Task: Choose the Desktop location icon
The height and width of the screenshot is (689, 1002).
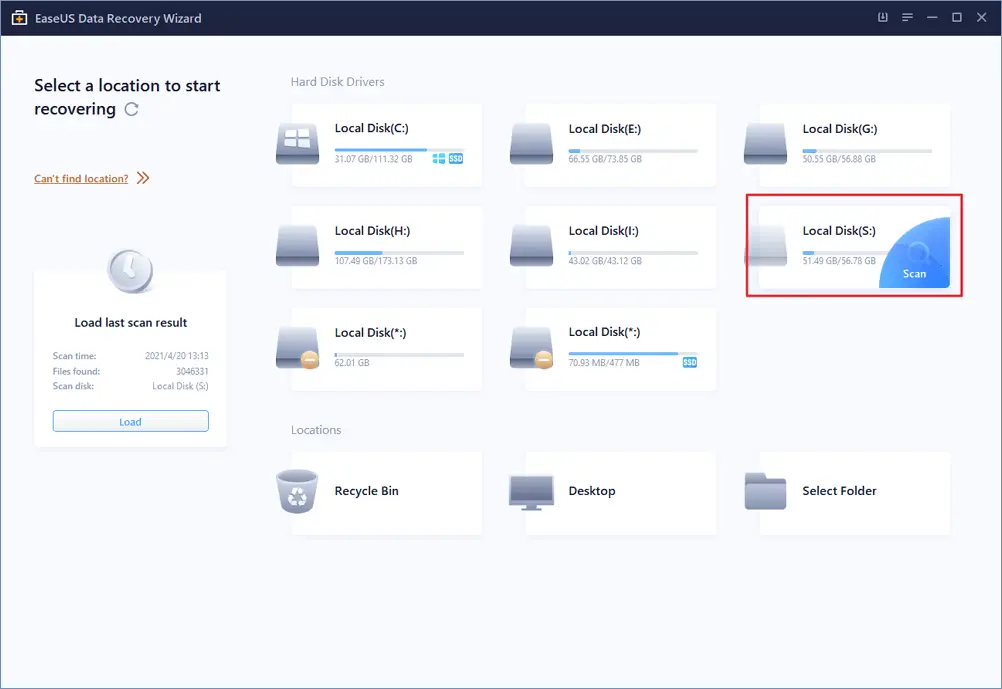Action: (x=531, y=492)
